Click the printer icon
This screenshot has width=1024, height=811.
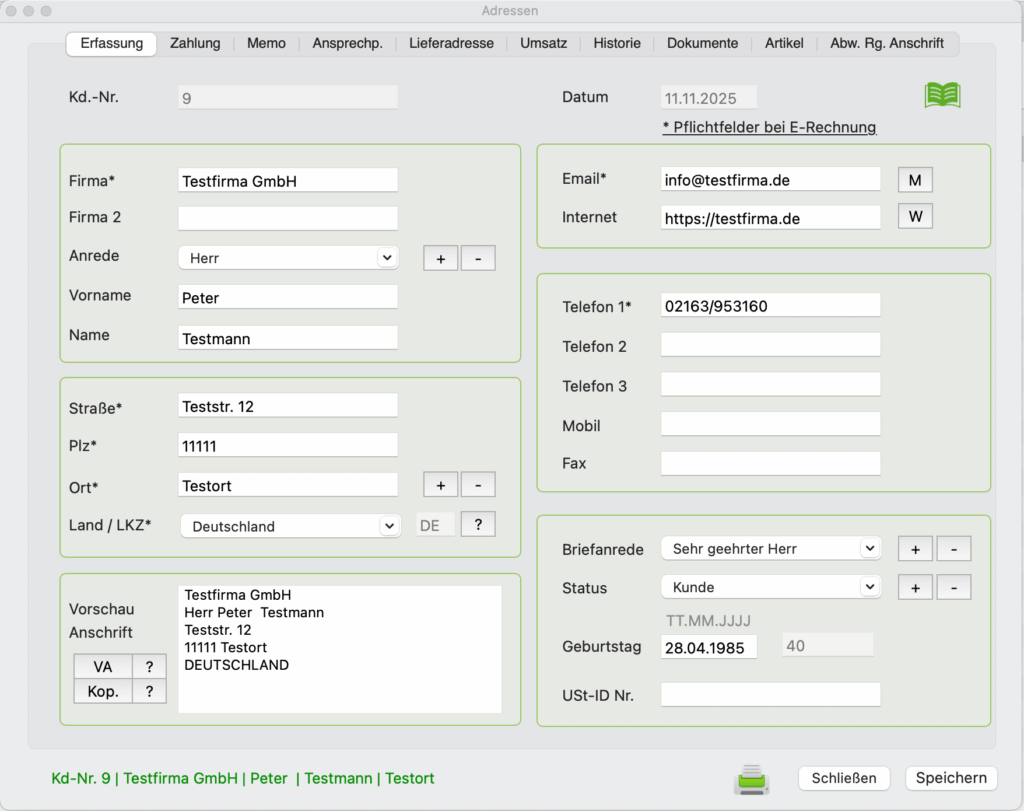[752, 778]
